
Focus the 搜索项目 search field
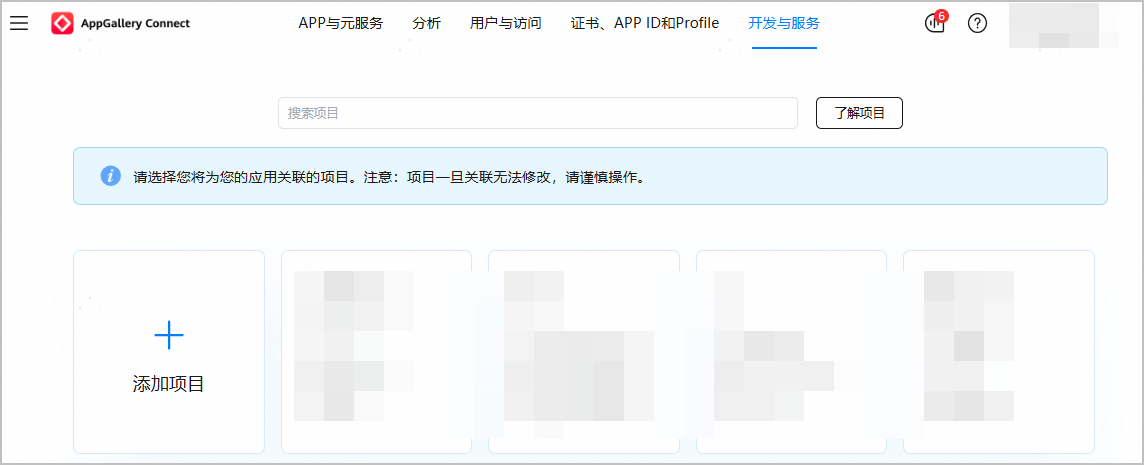(537, 113)
